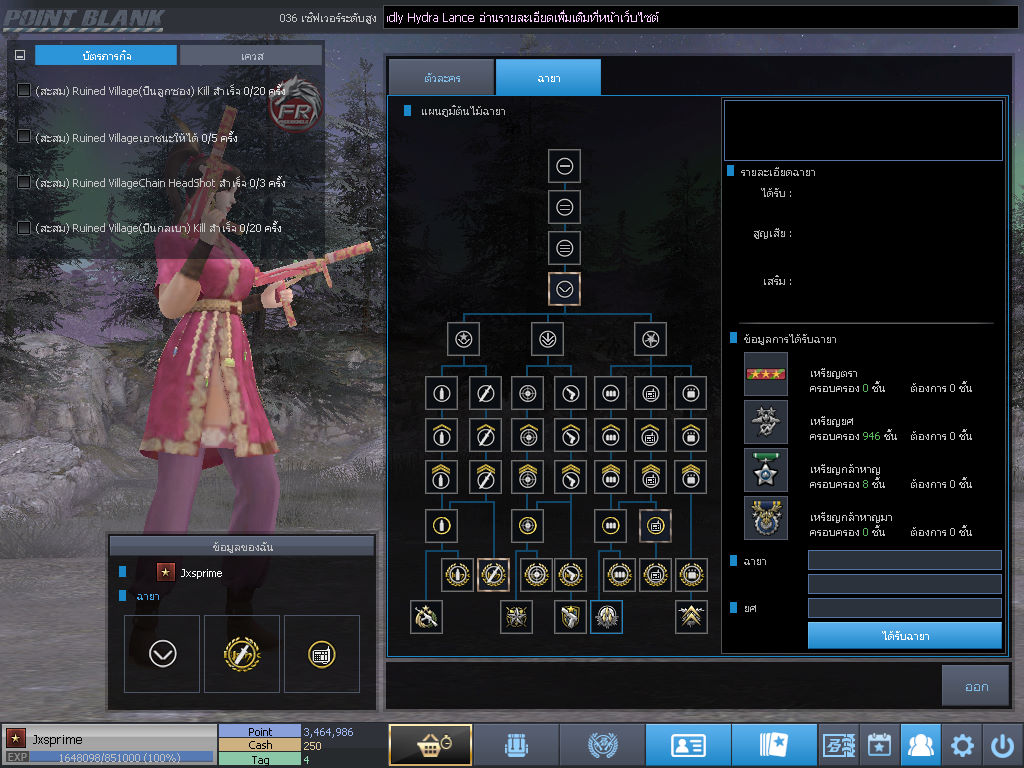The height and width of the screenshot is (768, 1024).
Task: Open the coupon ticket icon
Action: 839,744
